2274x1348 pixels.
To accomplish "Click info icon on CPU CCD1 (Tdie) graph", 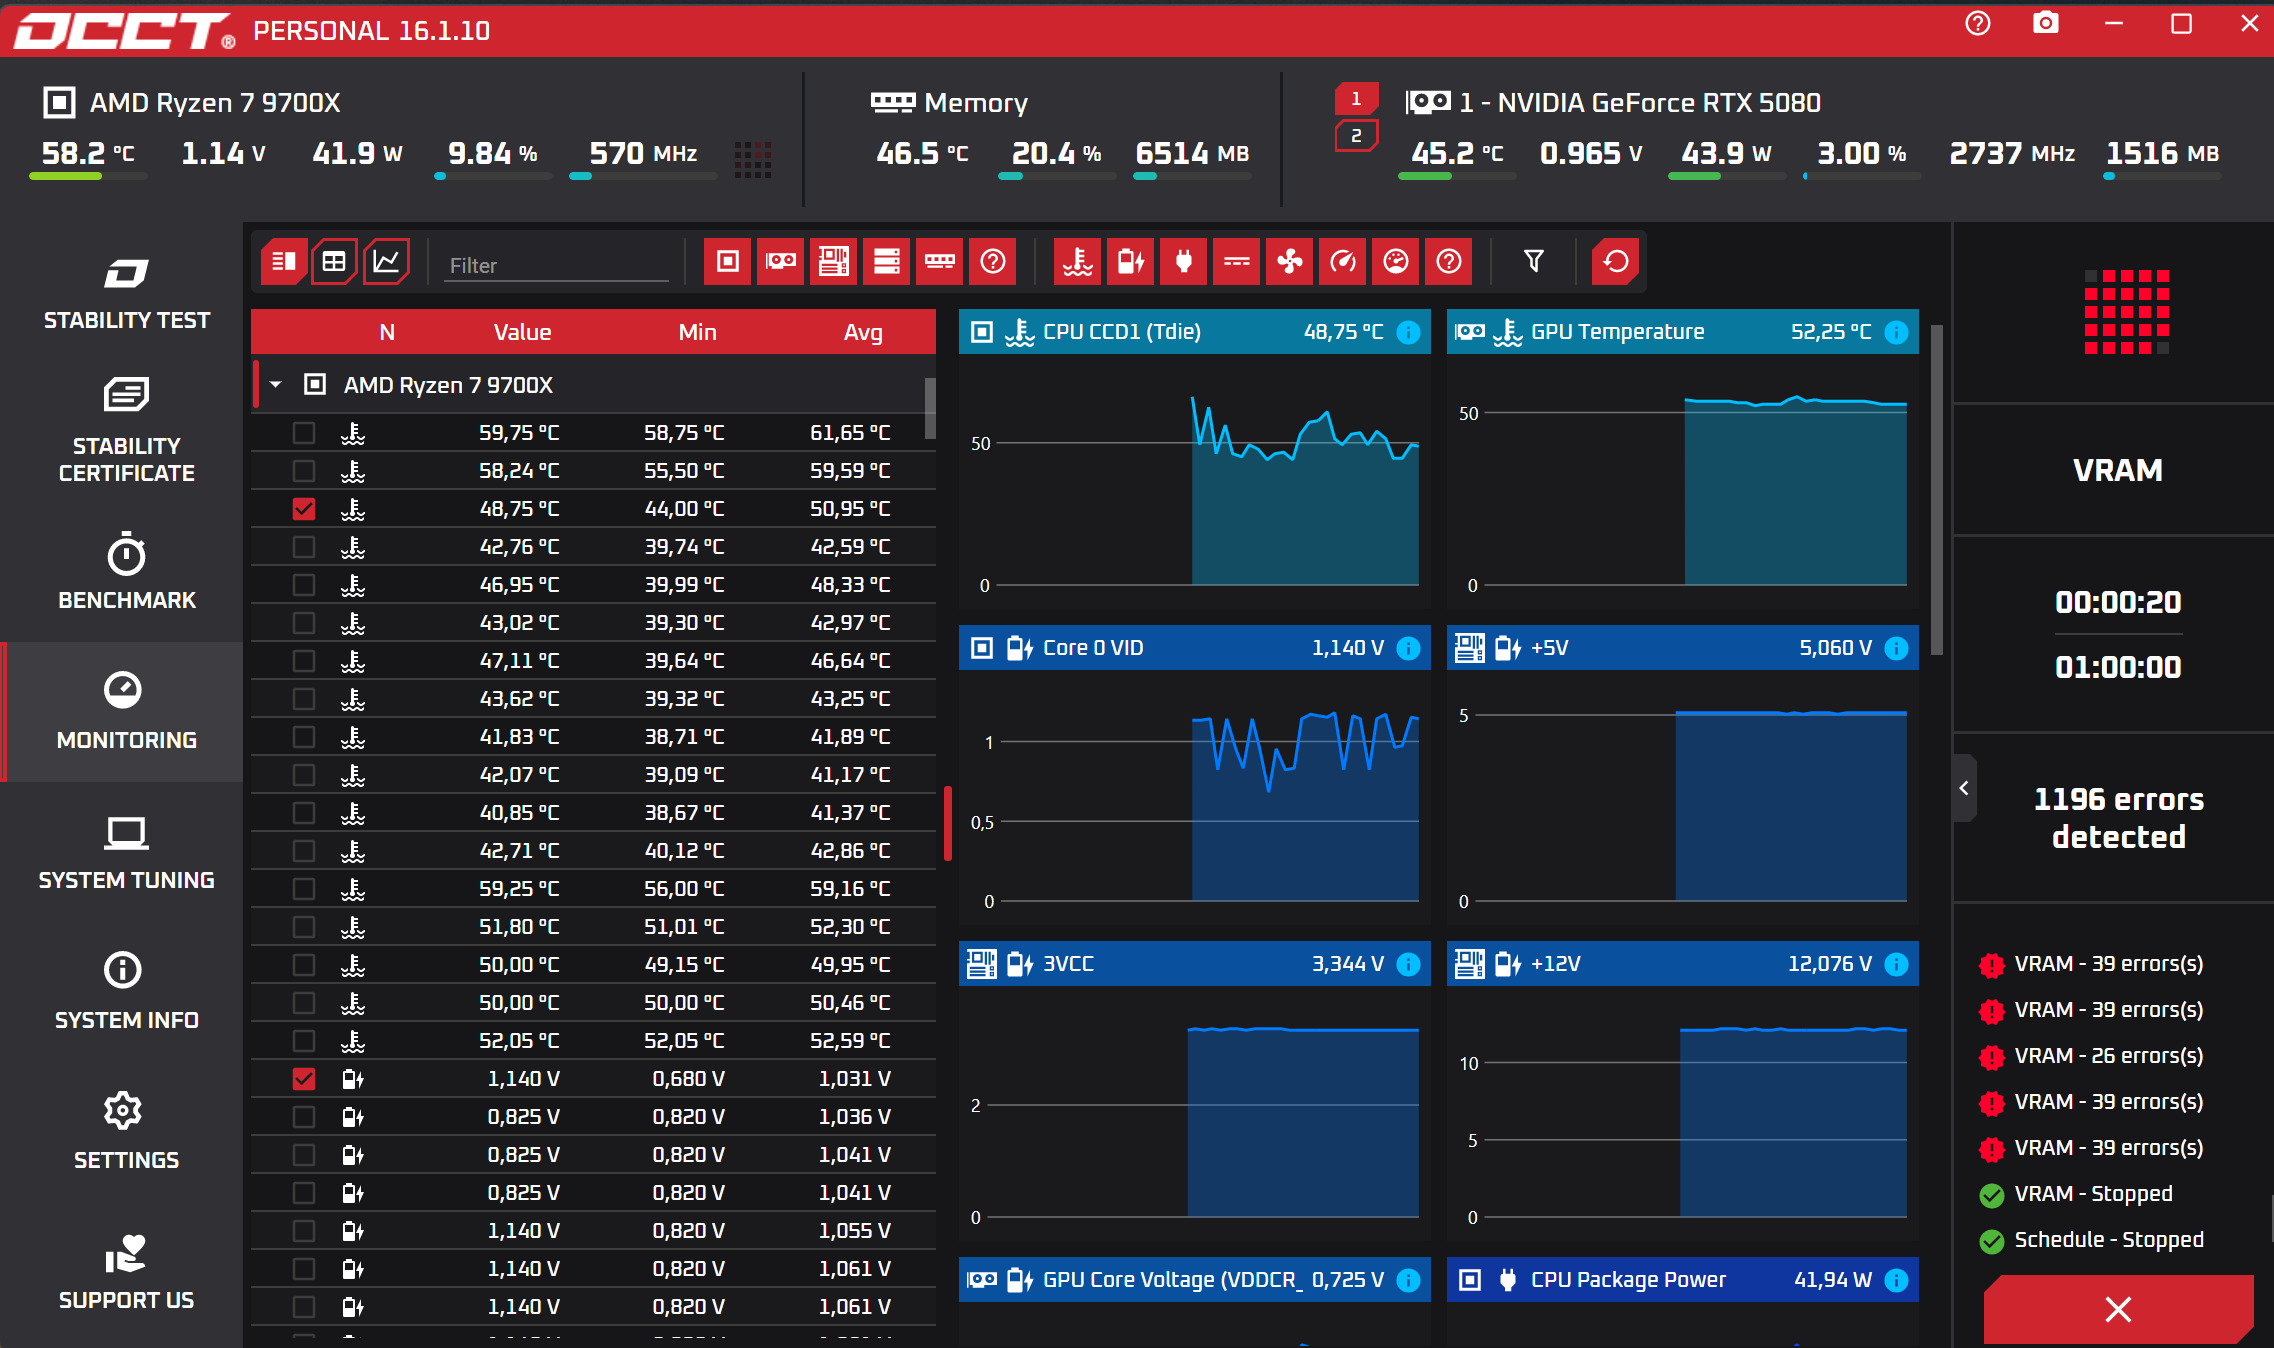I will click(1408, 332).
